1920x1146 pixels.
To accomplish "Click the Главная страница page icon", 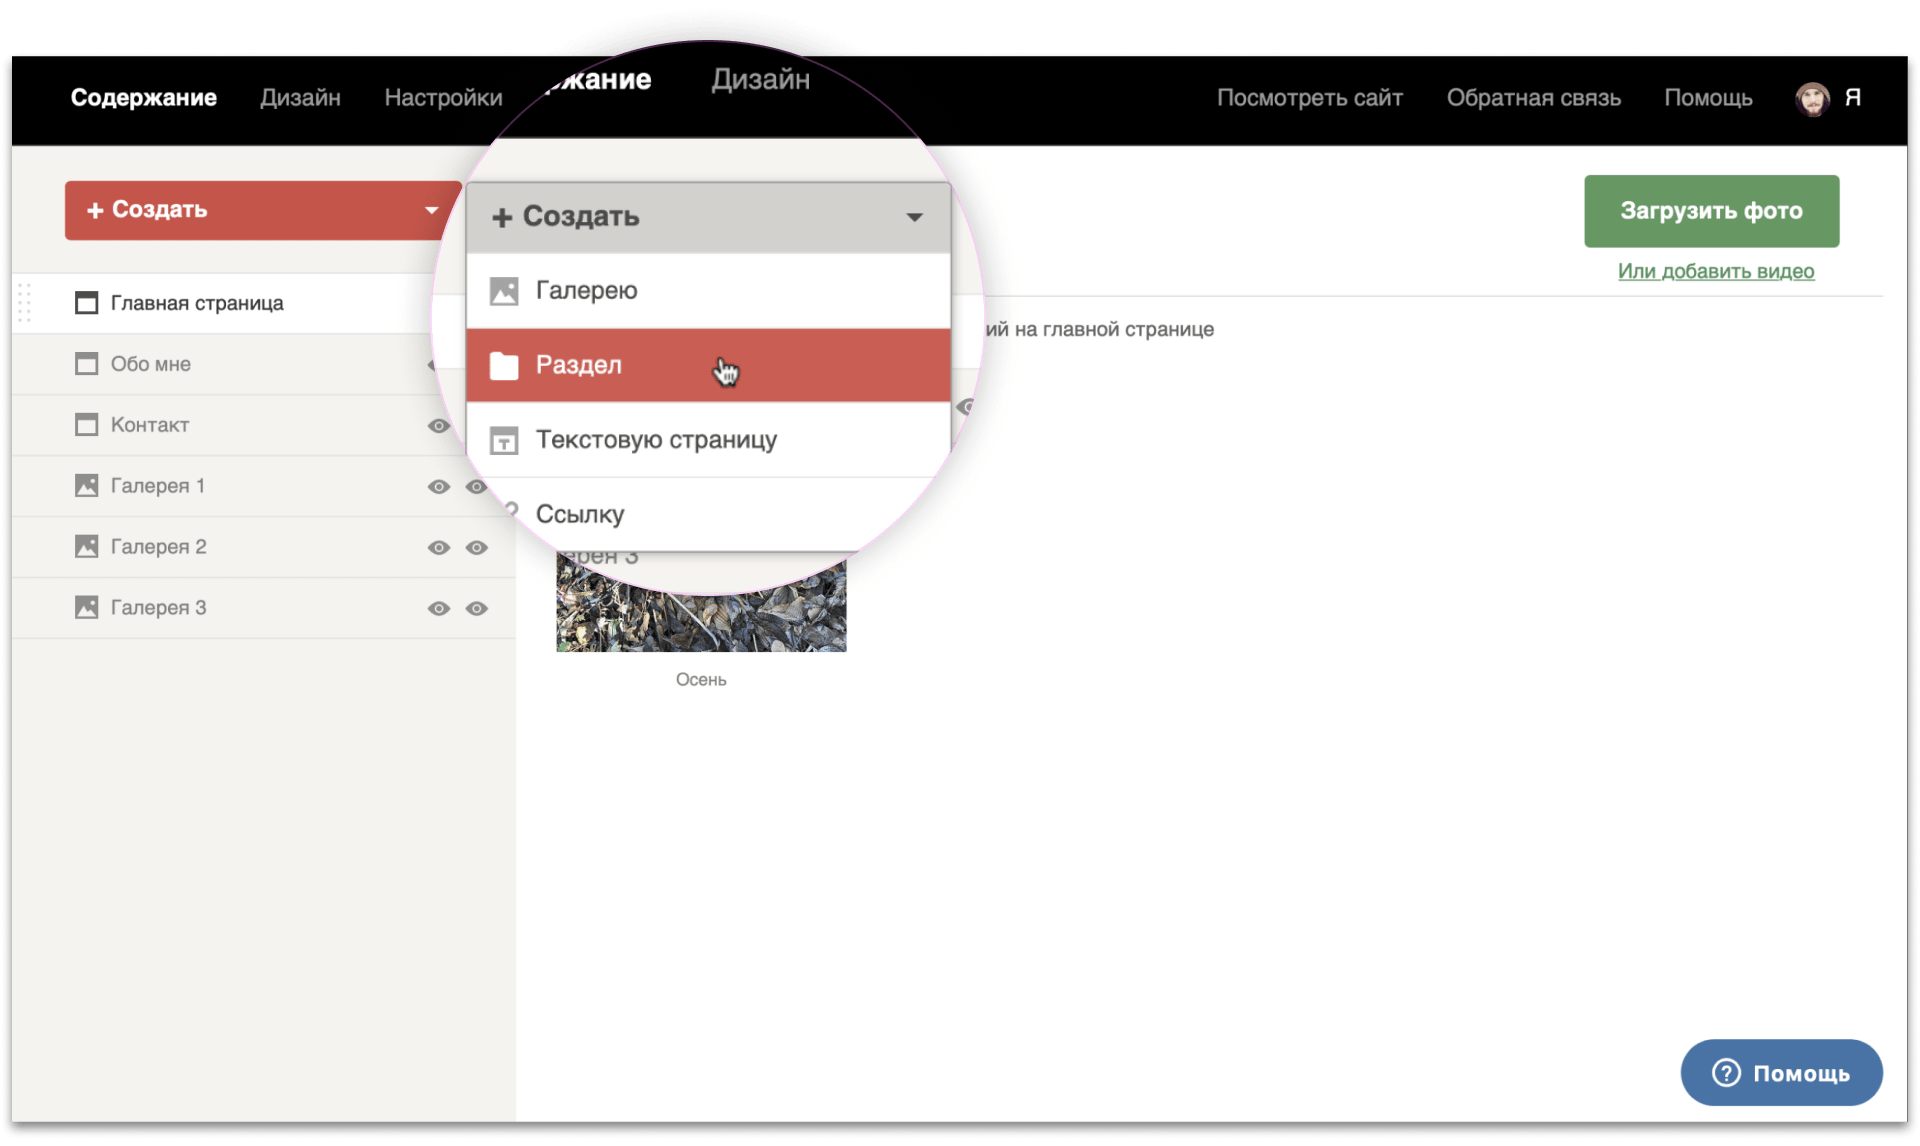I will [x=87, y=303].
